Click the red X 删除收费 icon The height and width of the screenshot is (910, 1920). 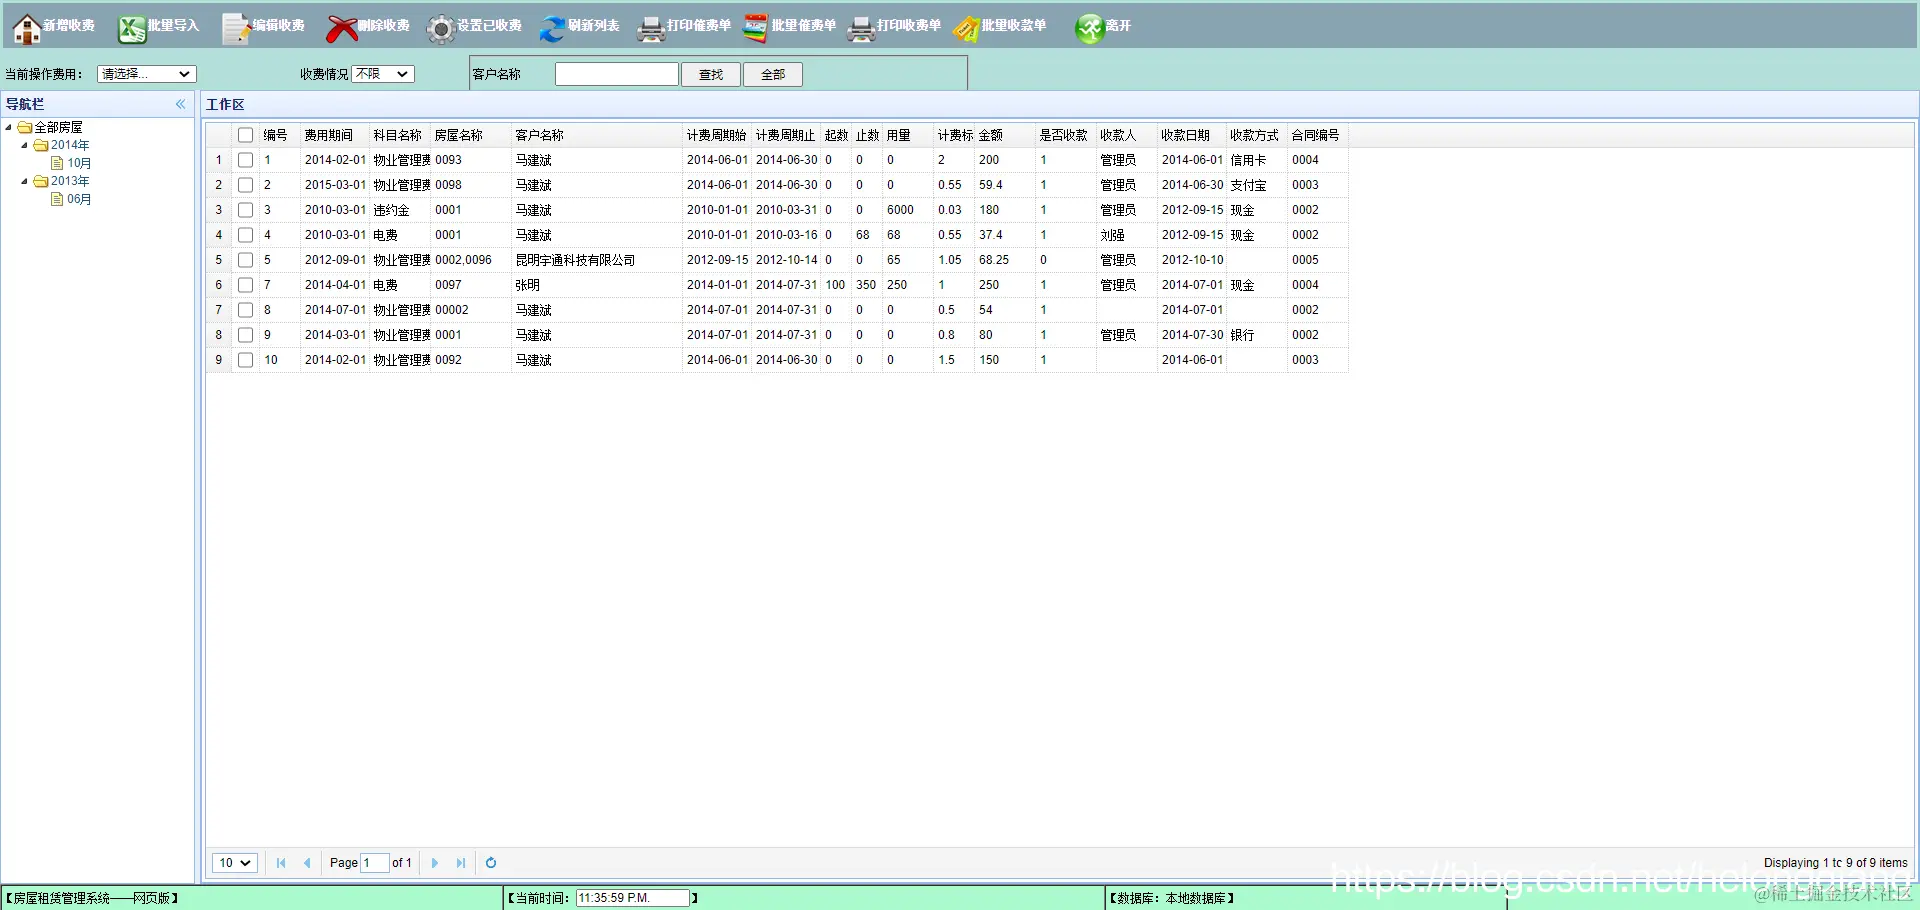pos(342,29)
